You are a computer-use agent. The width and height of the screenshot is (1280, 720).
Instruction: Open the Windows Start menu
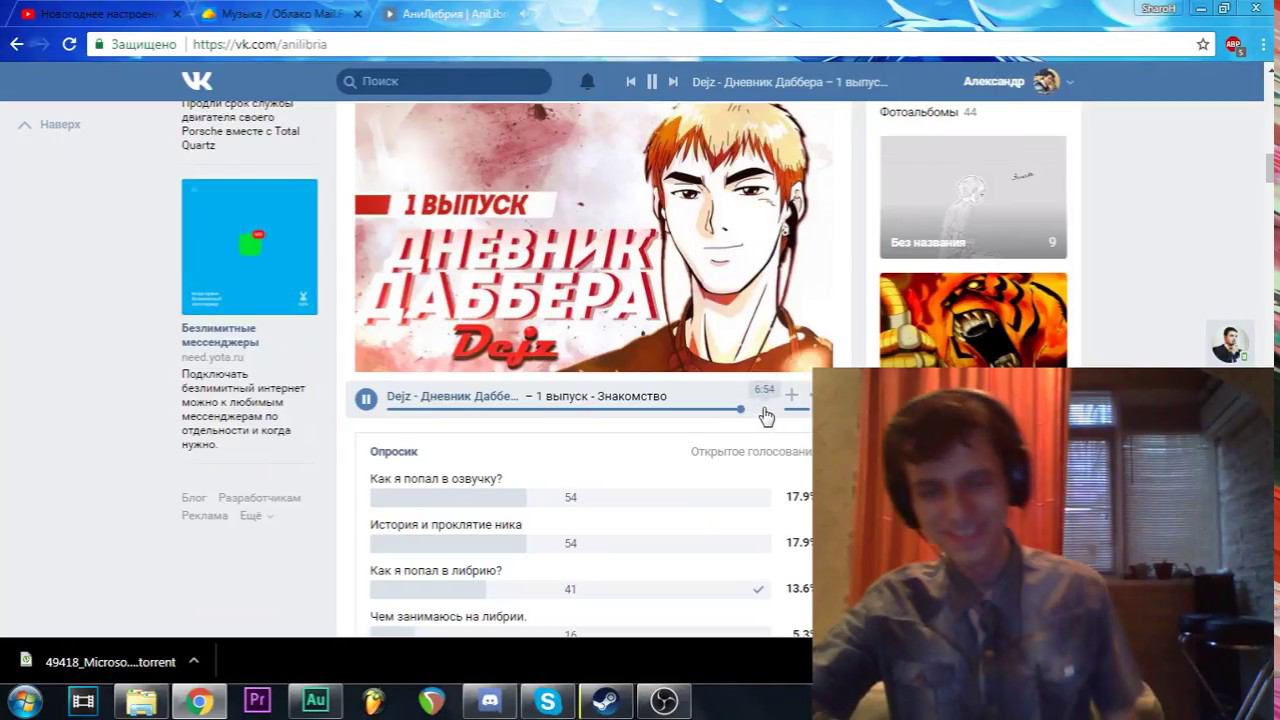pyautogui.click(x=25, y=701)
